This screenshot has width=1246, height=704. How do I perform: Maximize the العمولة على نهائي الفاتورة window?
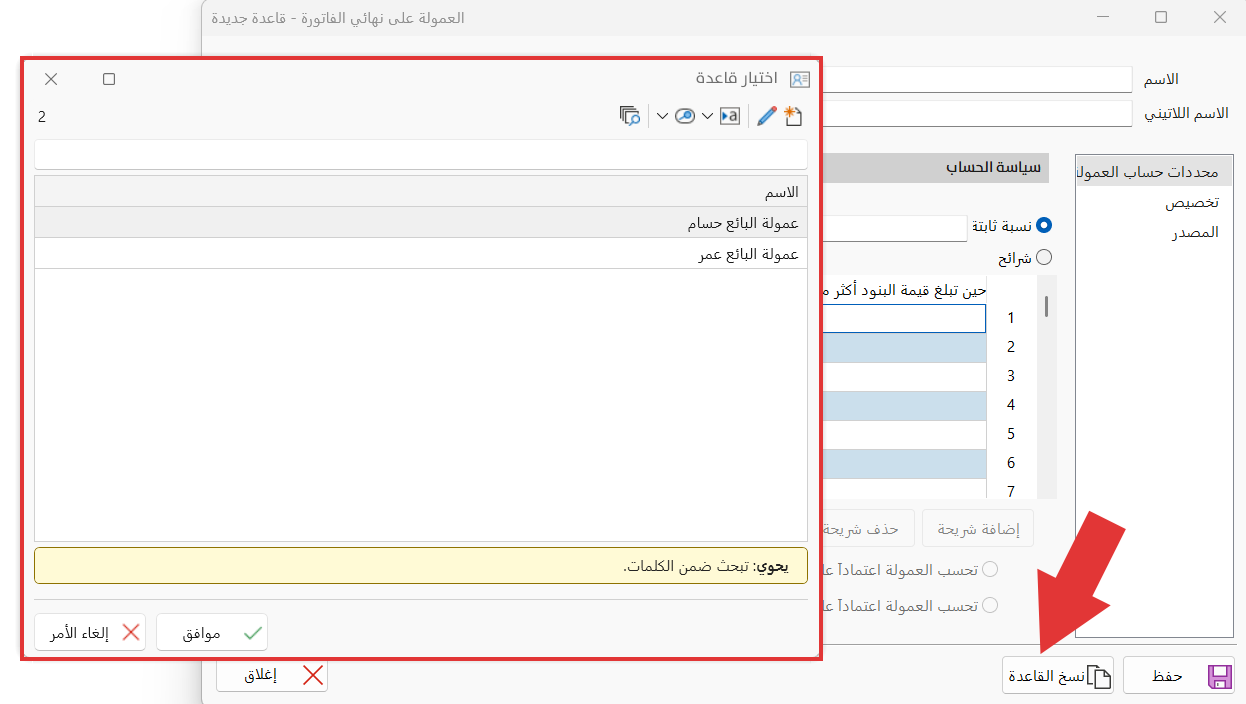point(1161,17)
